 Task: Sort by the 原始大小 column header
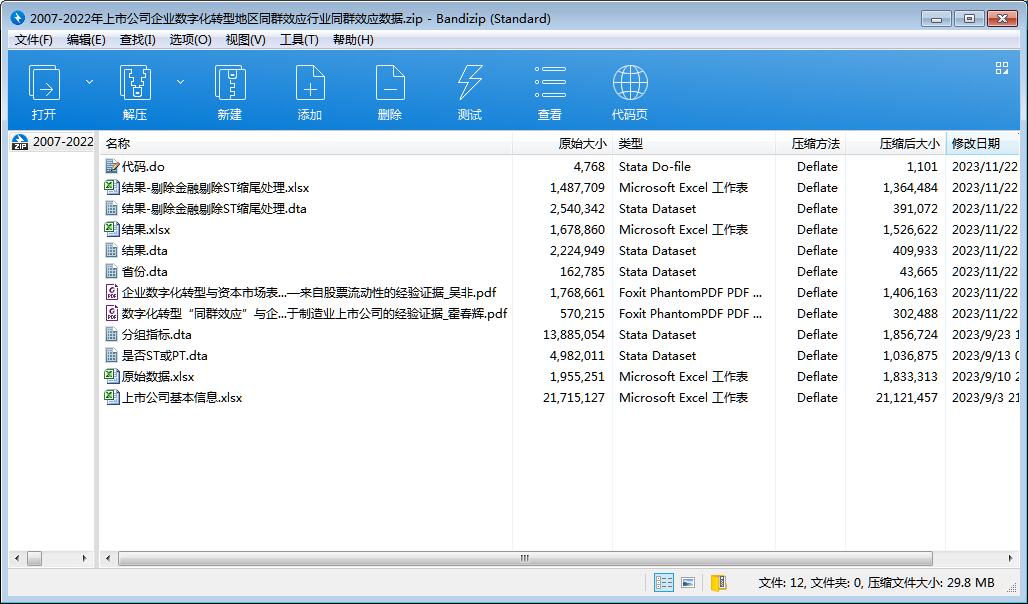coord(563,144)
